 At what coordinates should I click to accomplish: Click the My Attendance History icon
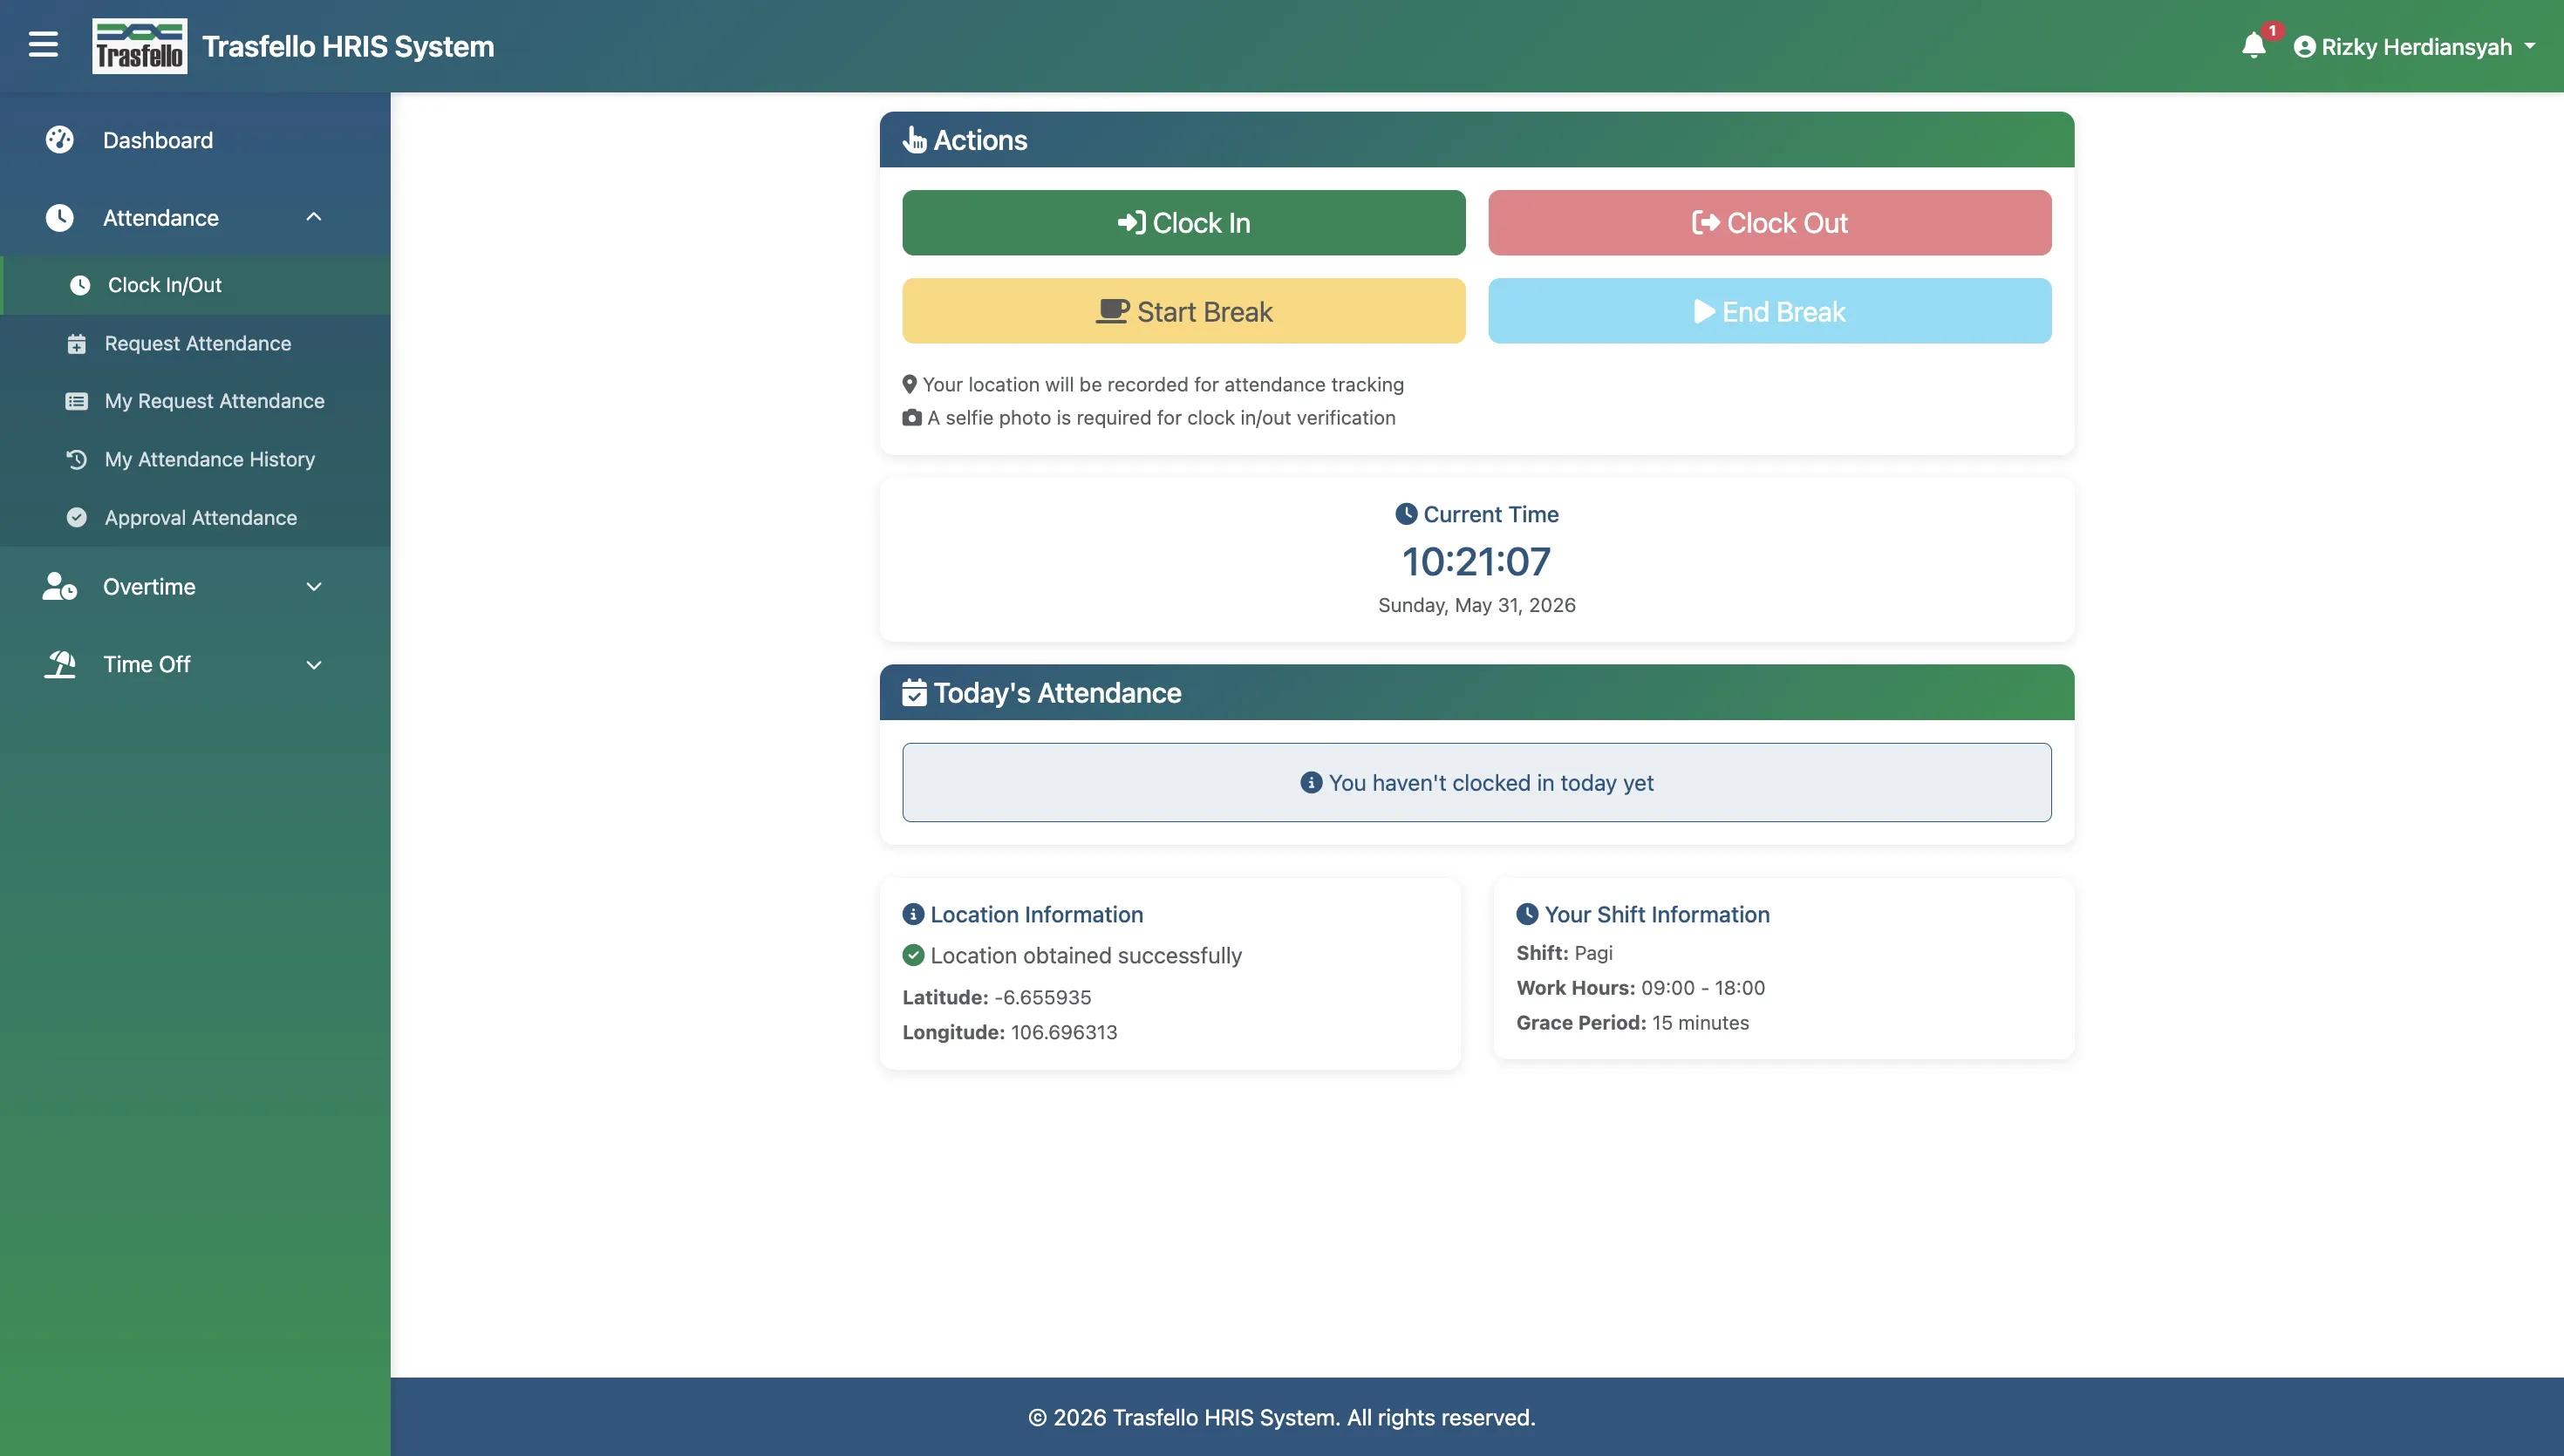tap(76, 460)
